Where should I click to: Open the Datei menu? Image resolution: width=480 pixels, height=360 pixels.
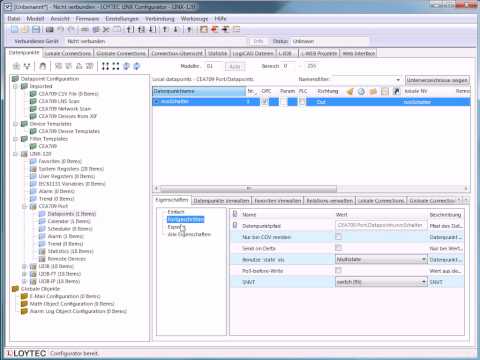pos(14,19)
